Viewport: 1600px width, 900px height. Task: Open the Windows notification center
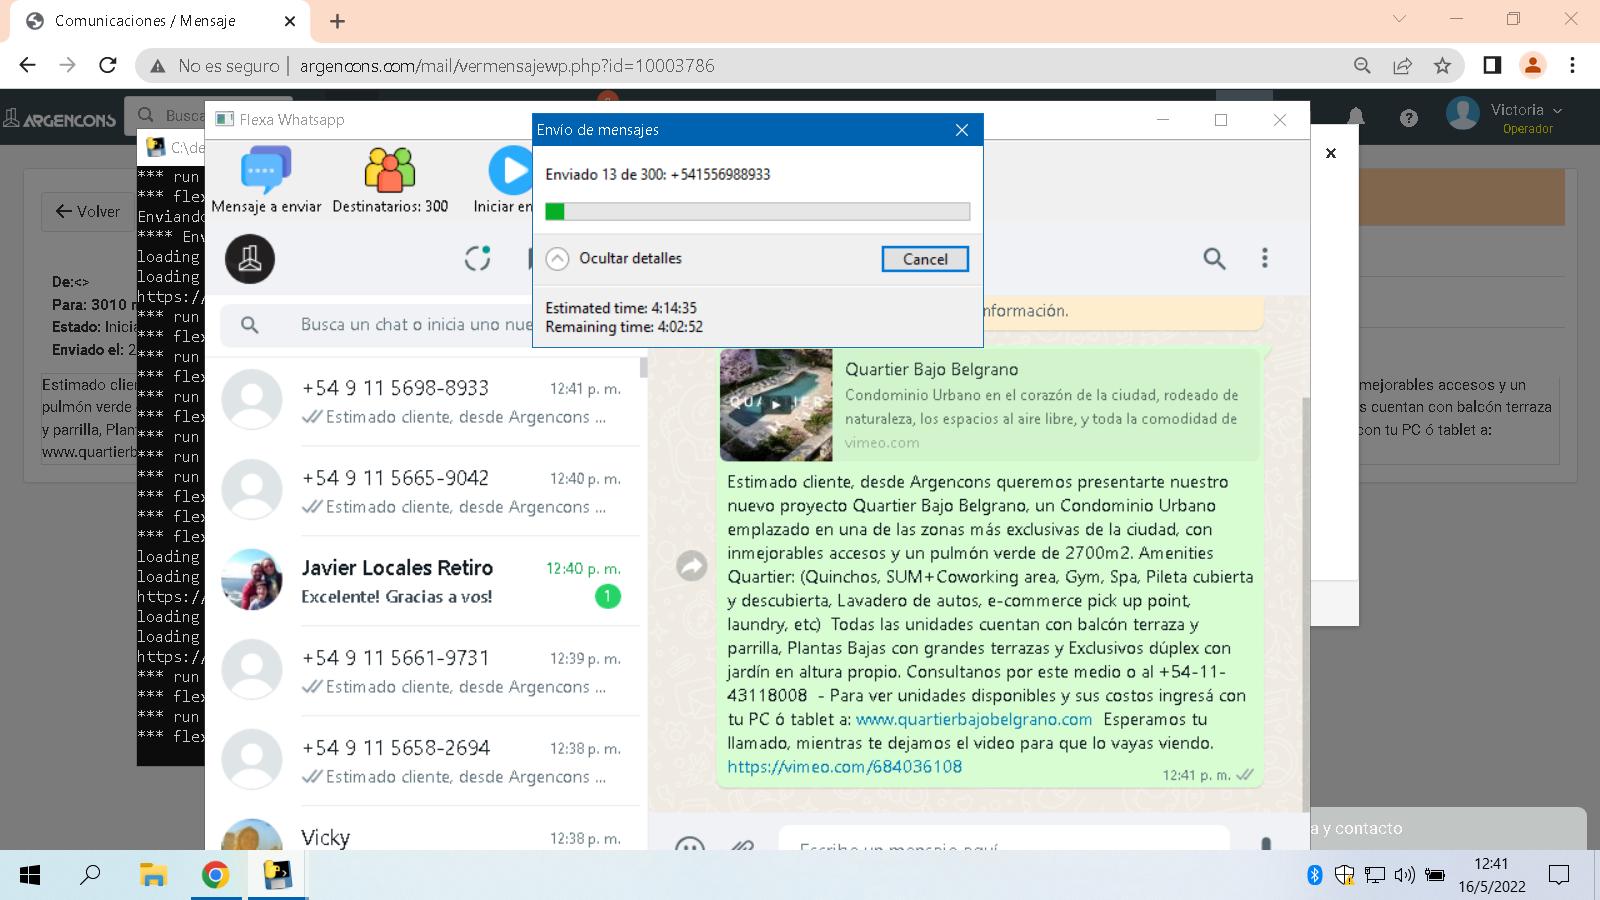coord(1558,876)
